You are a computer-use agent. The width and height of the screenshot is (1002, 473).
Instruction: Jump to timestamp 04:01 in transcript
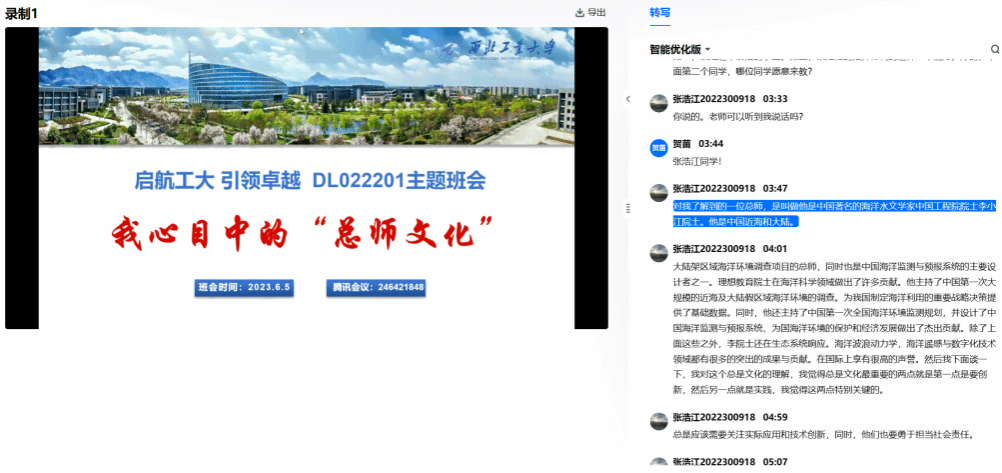775,248
